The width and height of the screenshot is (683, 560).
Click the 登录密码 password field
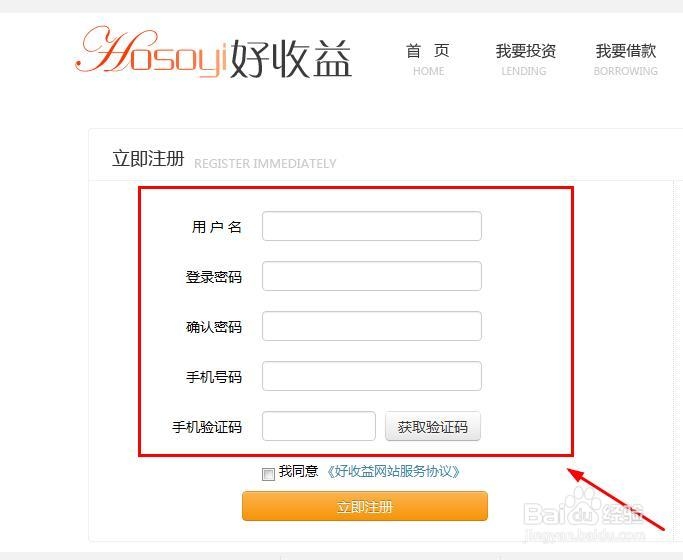click(x=372, y=276)
